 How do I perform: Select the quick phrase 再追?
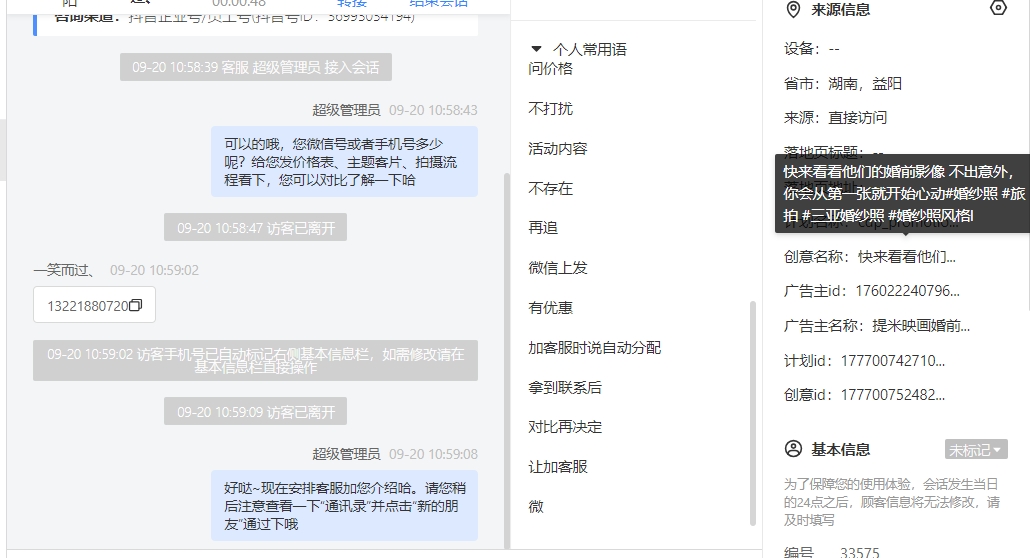(543, 228)
